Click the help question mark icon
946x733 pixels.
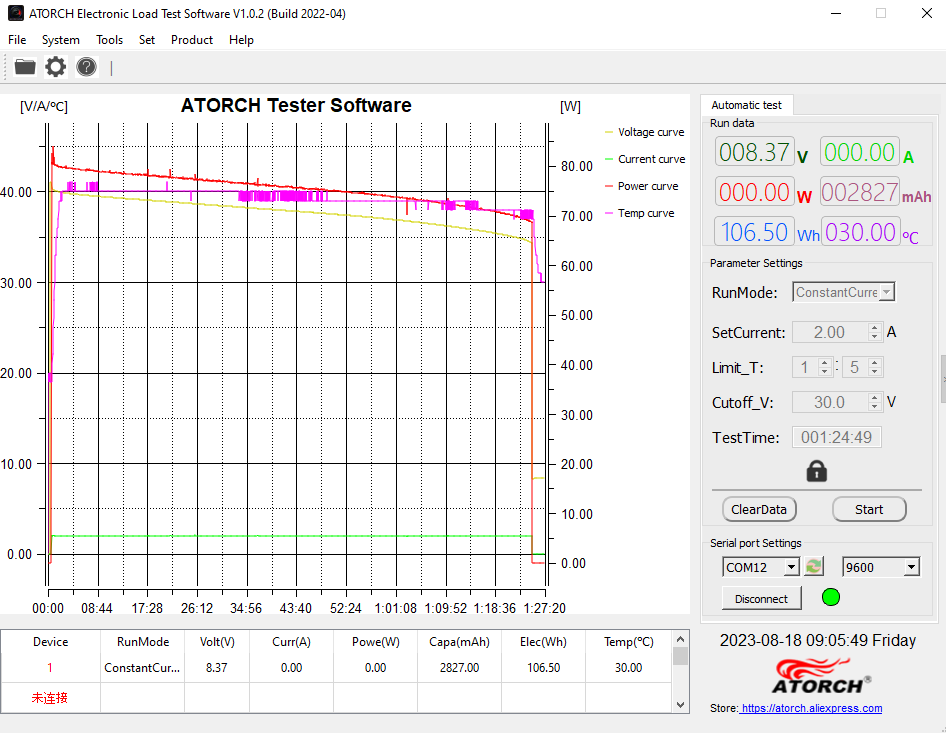(87, 67)
